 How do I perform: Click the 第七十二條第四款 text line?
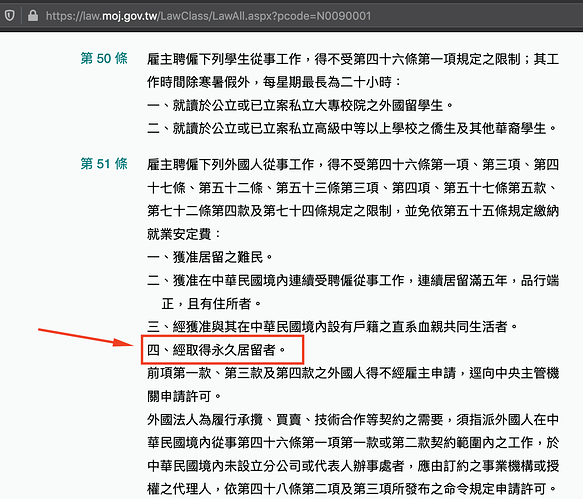[353, 211]
